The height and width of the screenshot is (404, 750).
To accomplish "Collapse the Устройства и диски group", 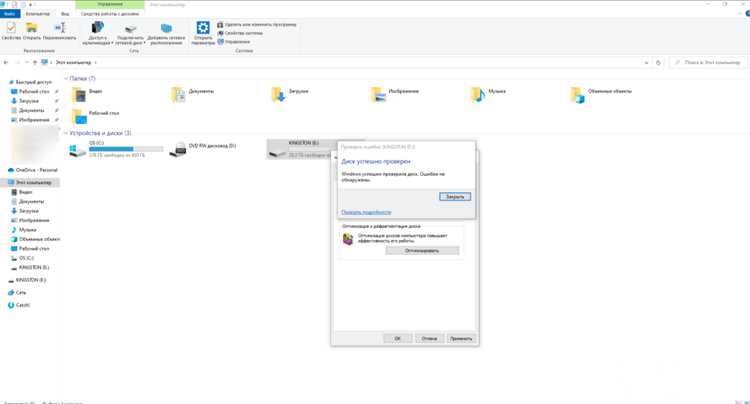I will tap(66, 133).
